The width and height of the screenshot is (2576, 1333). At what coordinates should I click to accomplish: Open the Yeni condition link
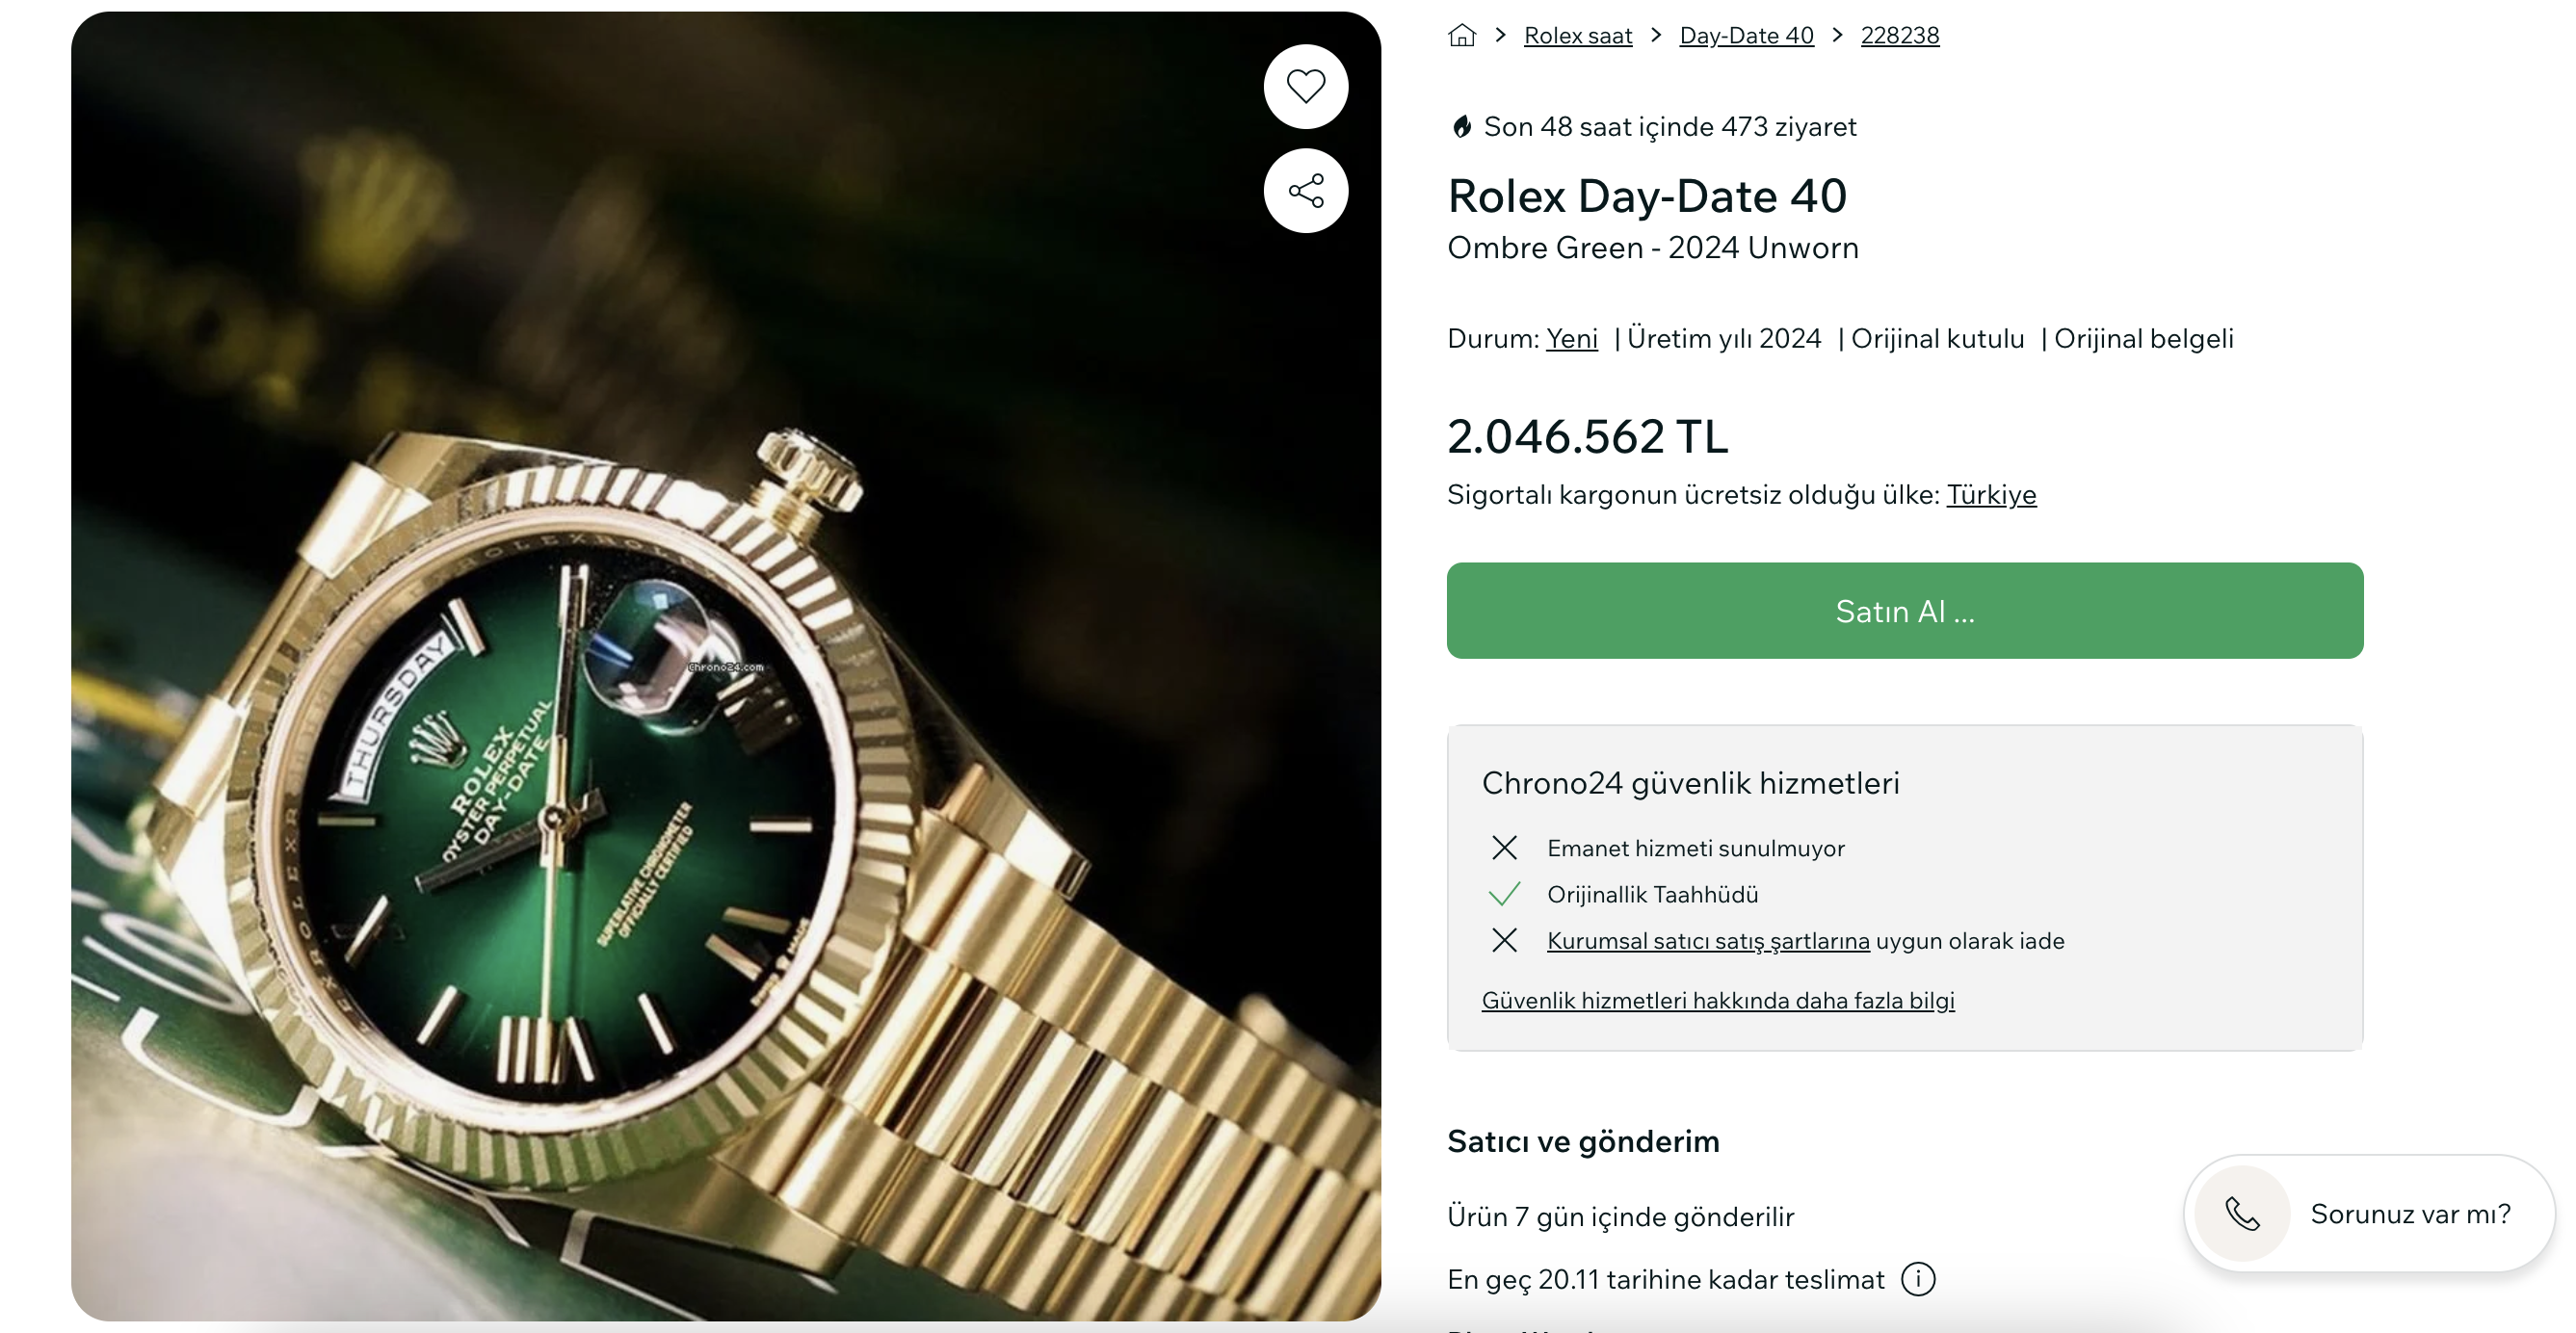1571,339
